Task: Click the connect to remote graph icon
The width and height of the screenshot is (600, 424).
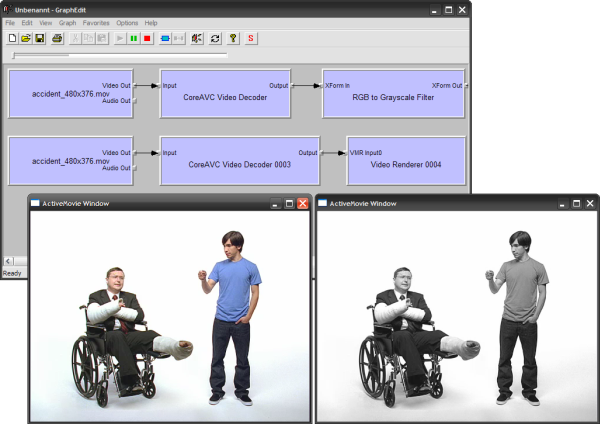Action: [197, 38]
